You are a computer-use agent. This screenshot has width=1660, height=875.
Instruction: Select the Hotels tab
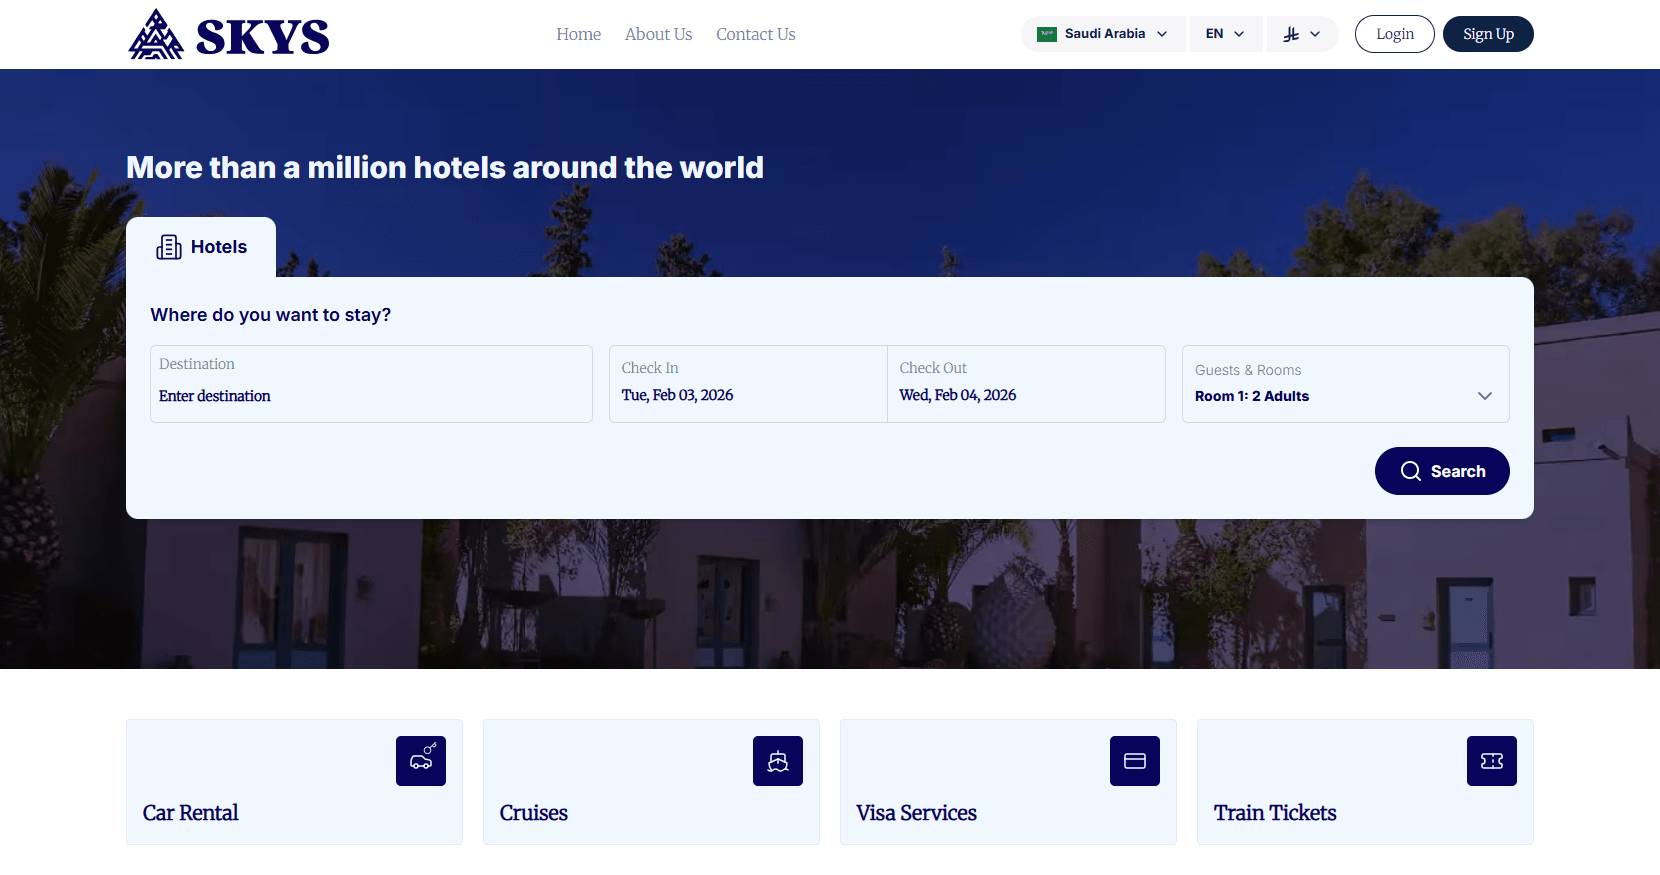coord(201,247)
